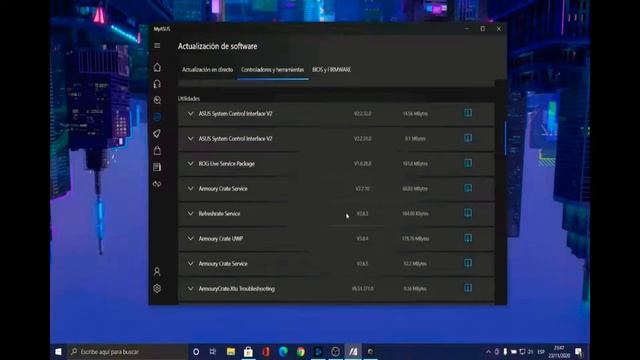This screenshot has width=640, height=360.
Task: Download the Refreshrate Service
Action: (468, 213)
